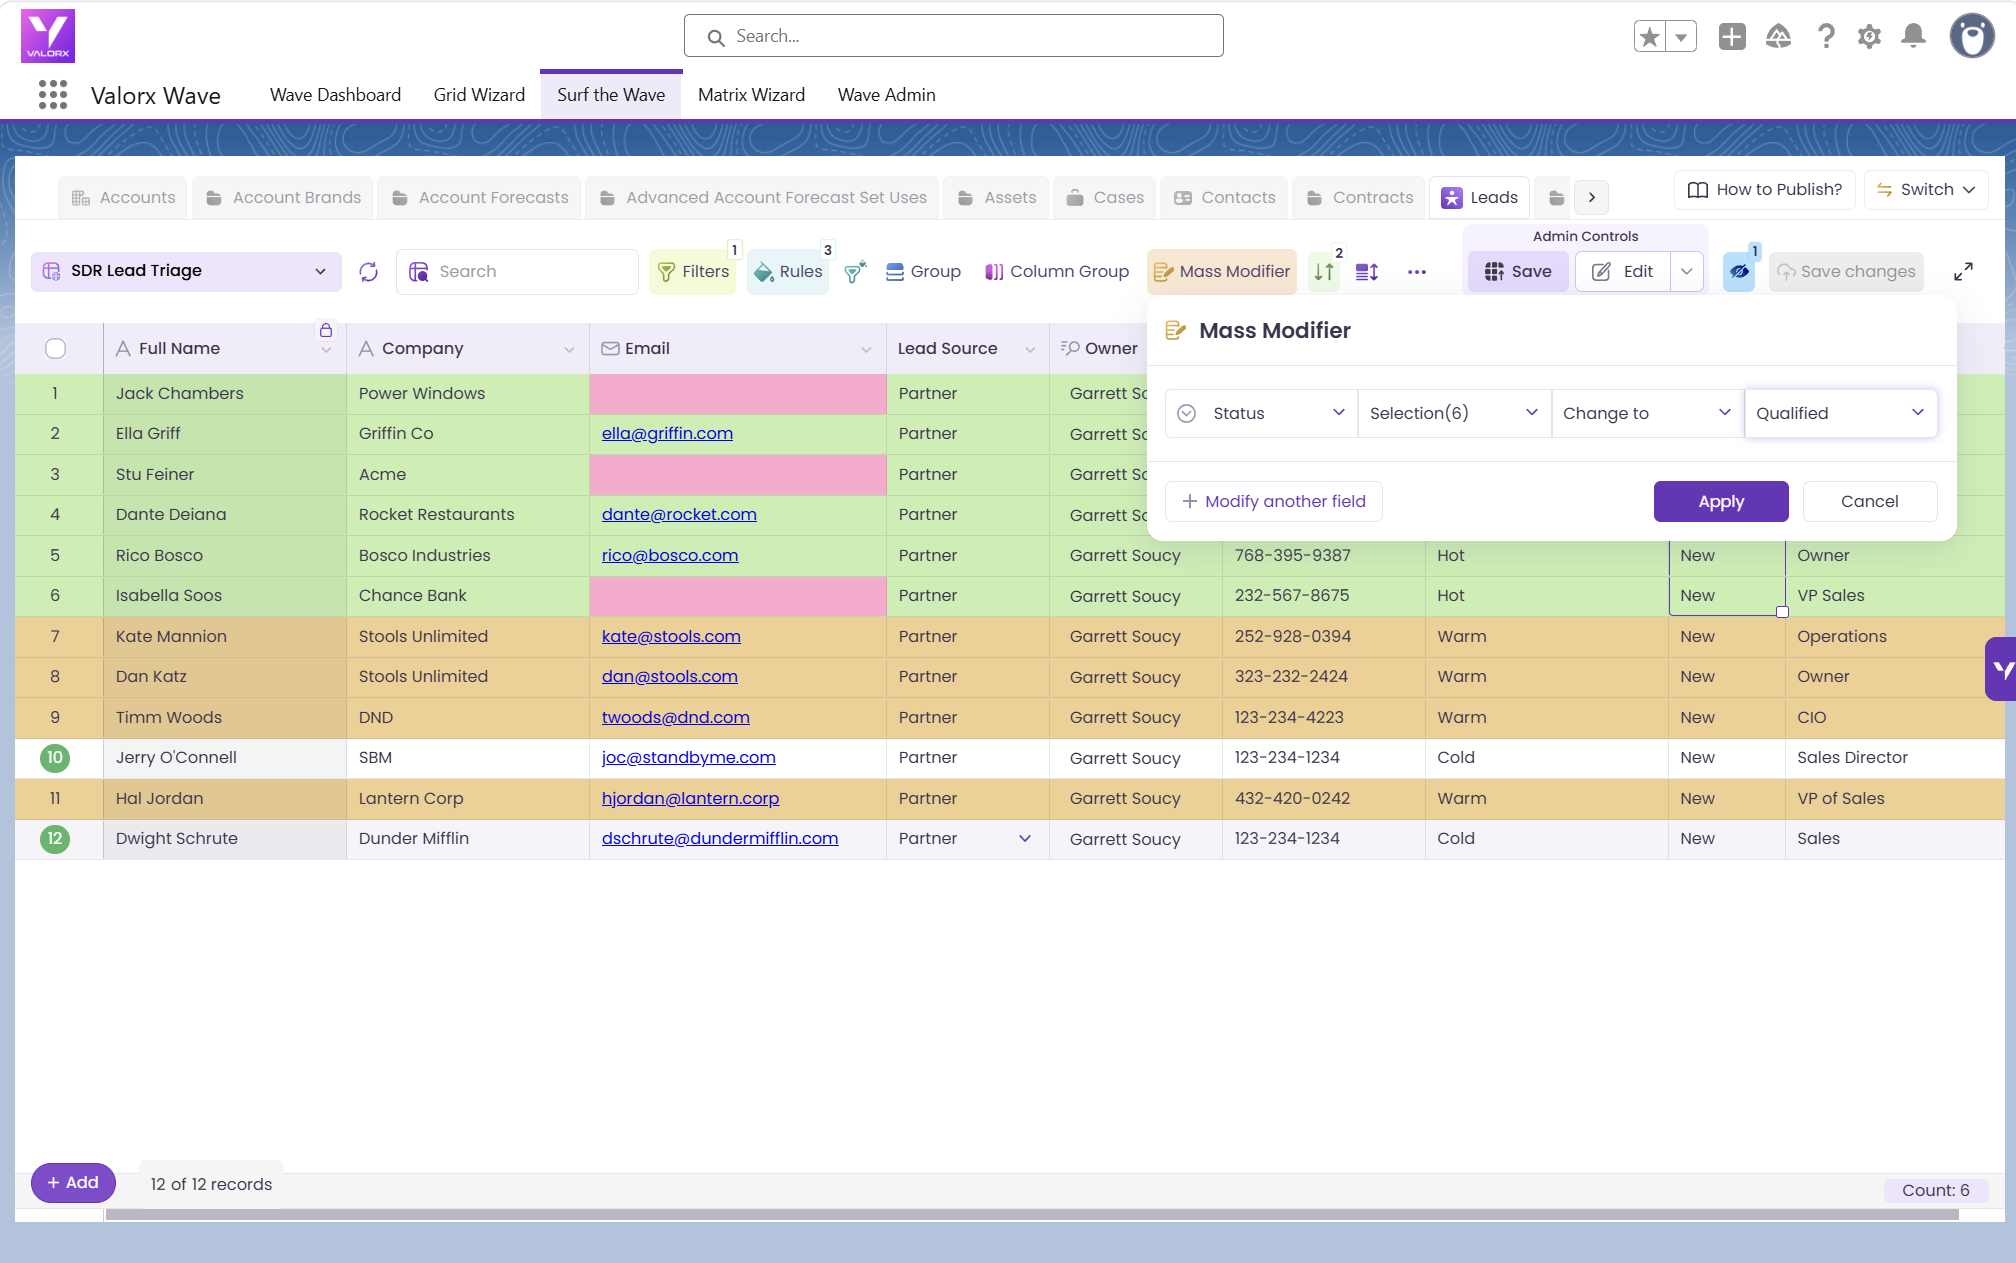
Task: Open the notifications bell
Action: (1913, 37)
